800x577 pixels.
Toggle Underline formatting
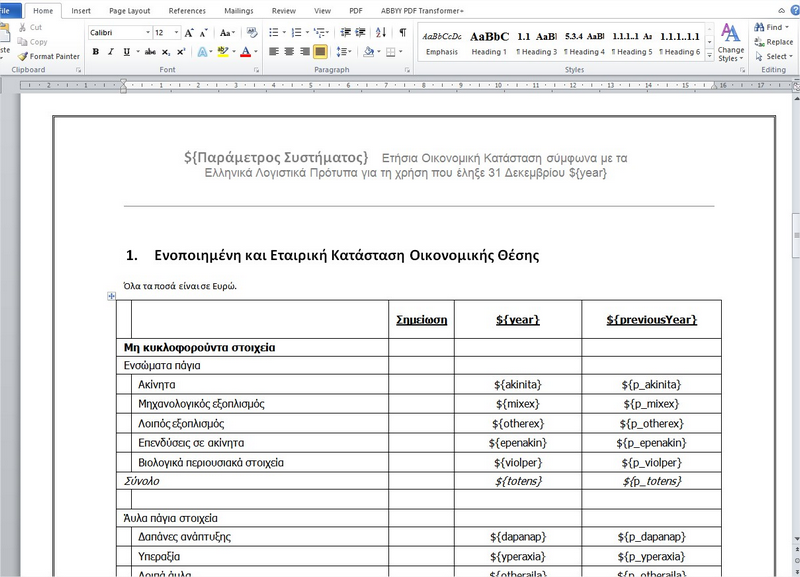point(126,52)
